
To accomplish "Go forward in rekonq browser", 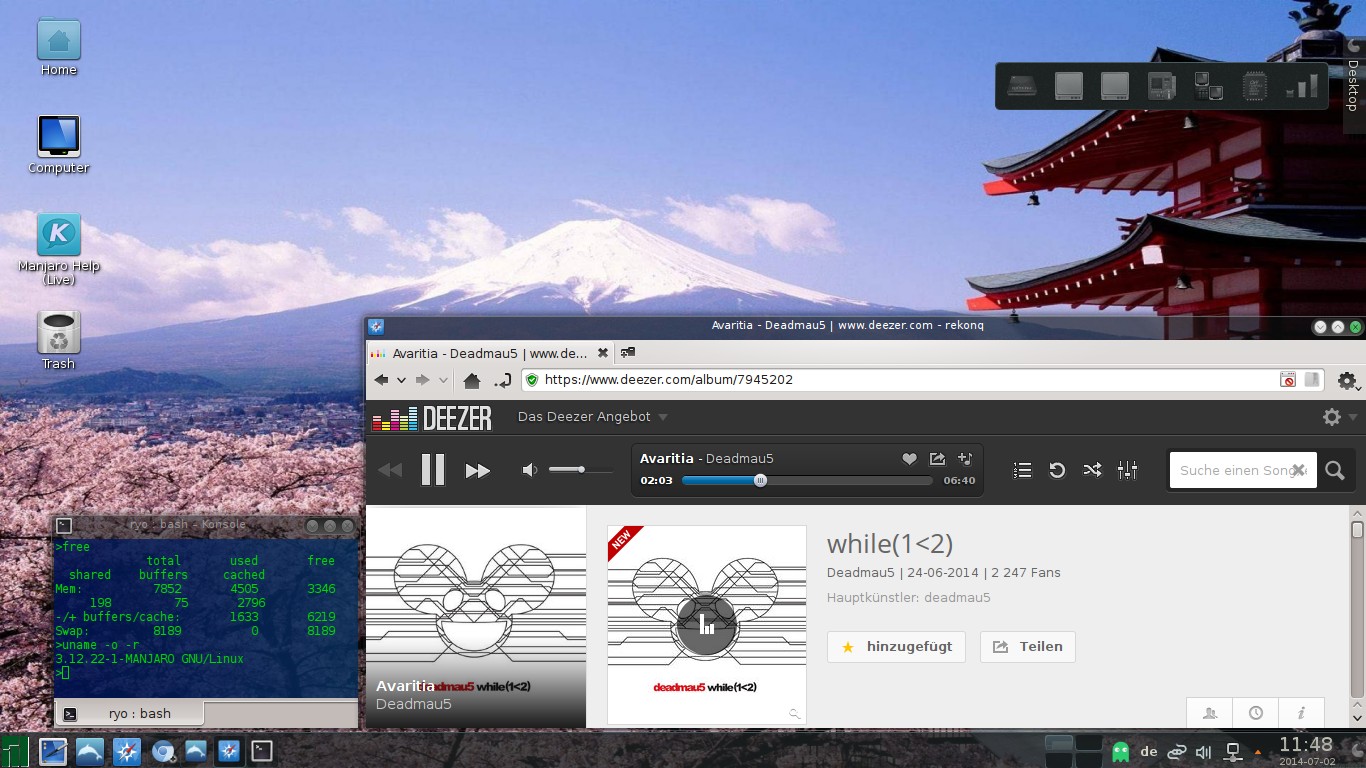I will pyautogui.click(x=423, y=380).
